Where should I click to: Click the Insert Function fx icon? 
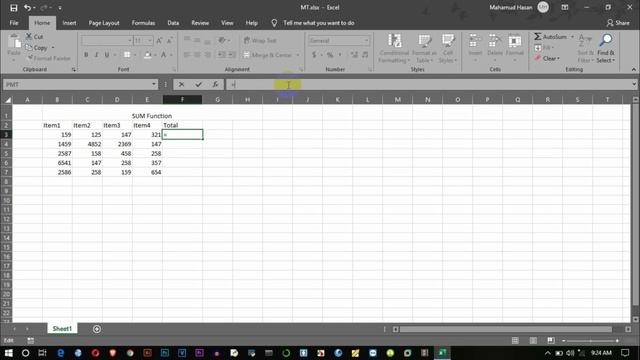pyautogui.click(x=215, y=84)
